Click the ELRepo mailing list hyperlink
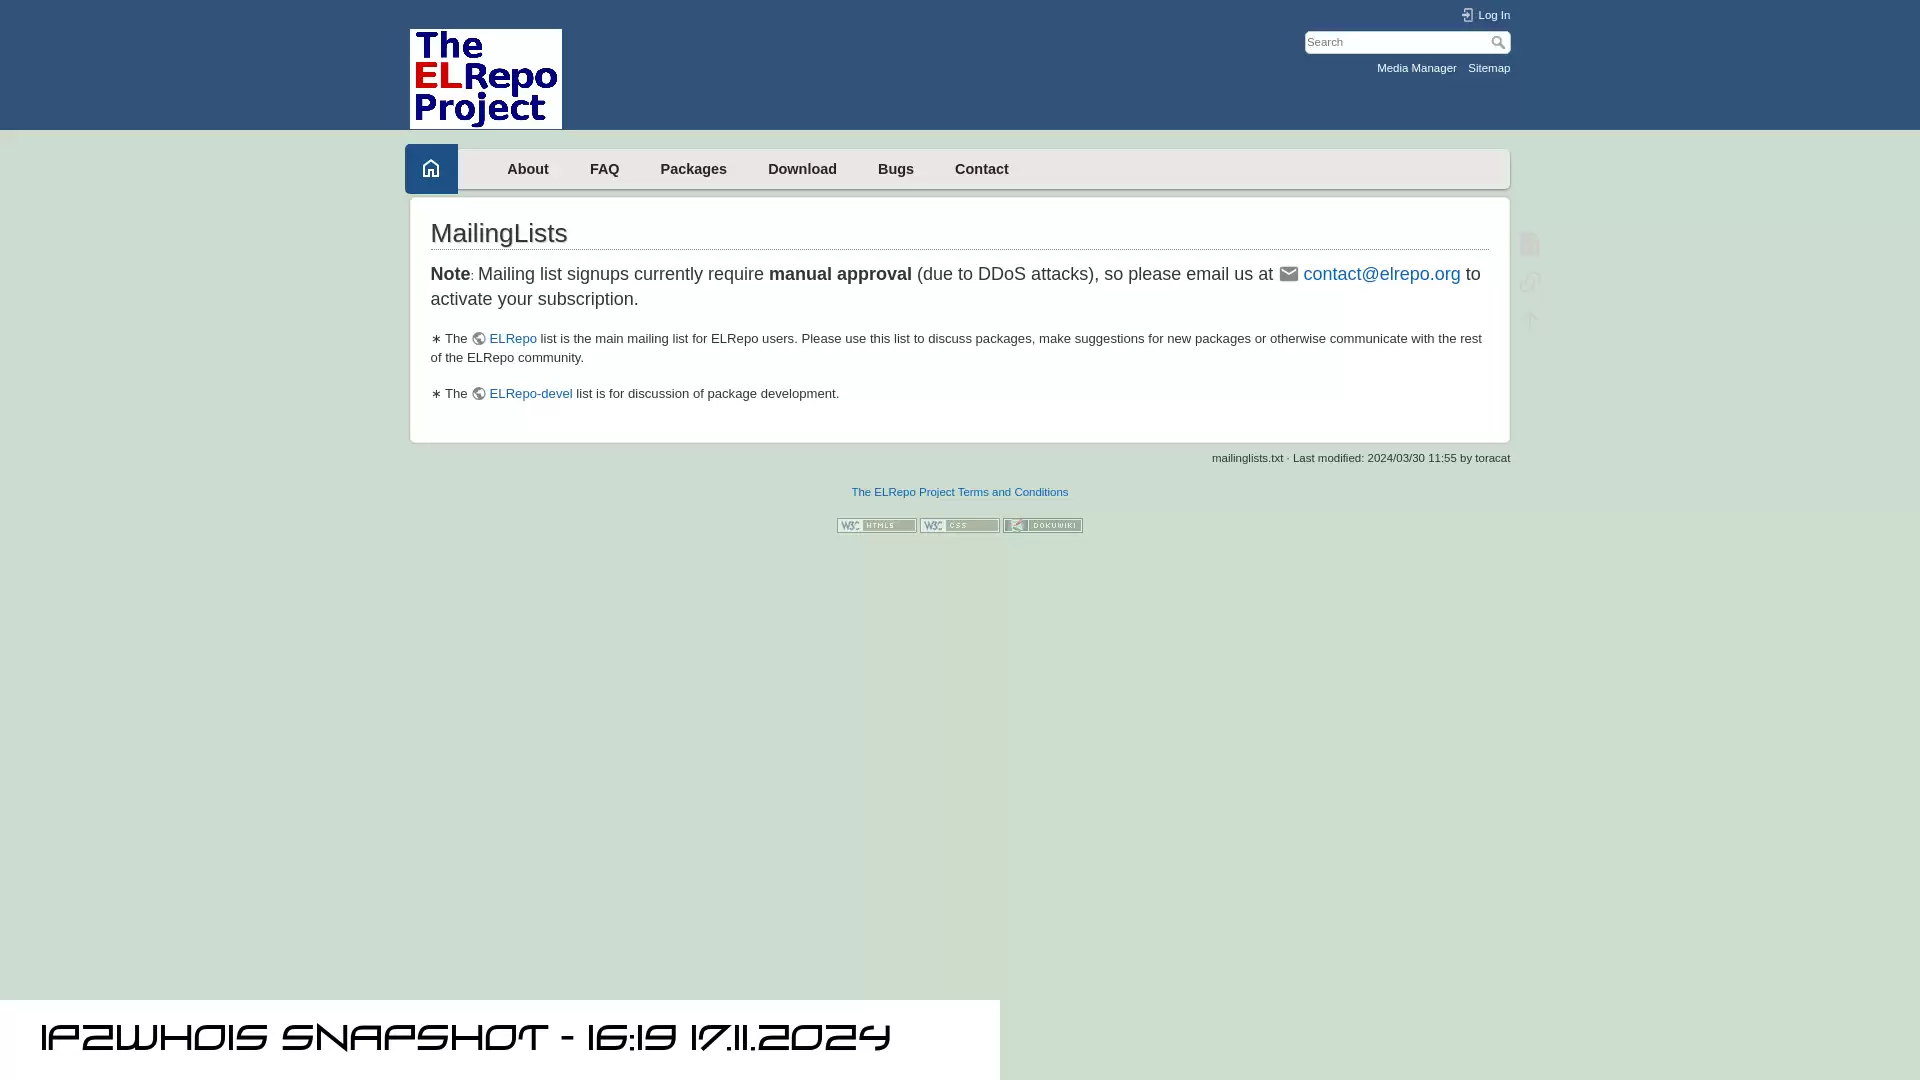Viewport: 1920px width, 1080px height. pos(512,338)
